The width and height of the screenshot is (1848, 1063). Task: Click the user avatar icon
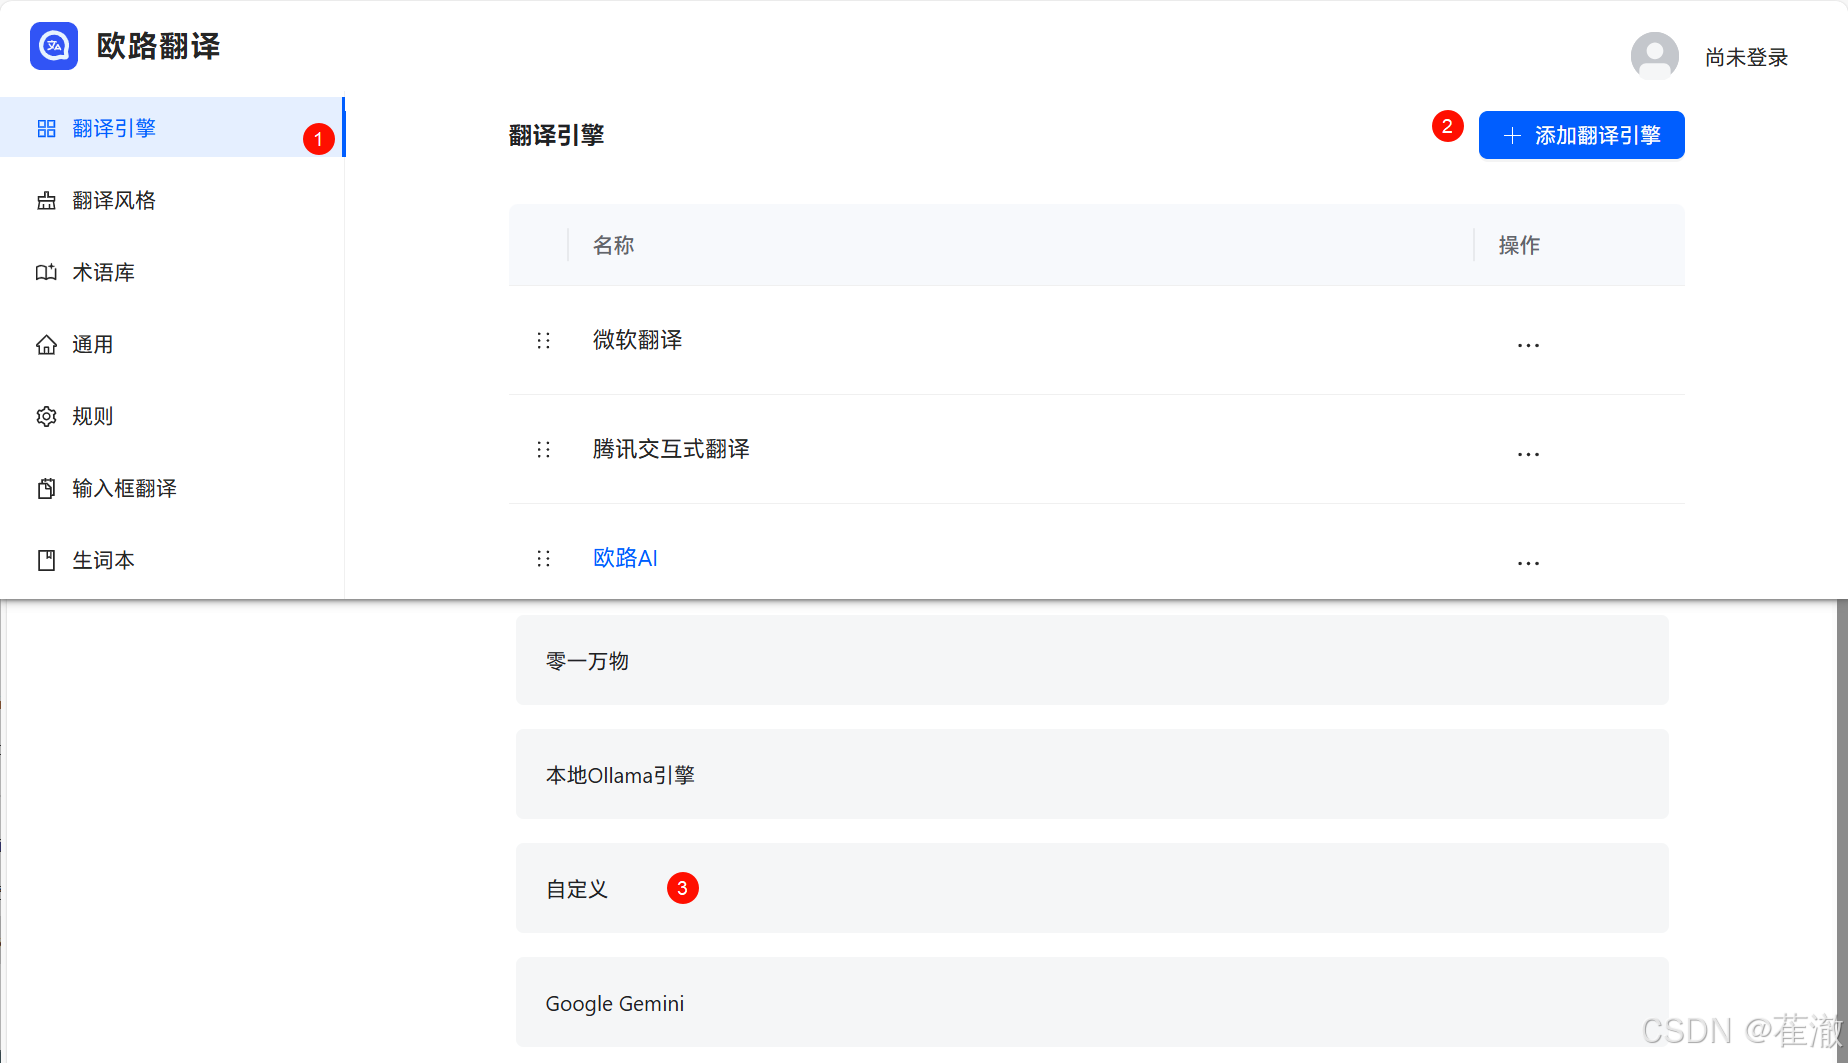(x=1655, y=56)
